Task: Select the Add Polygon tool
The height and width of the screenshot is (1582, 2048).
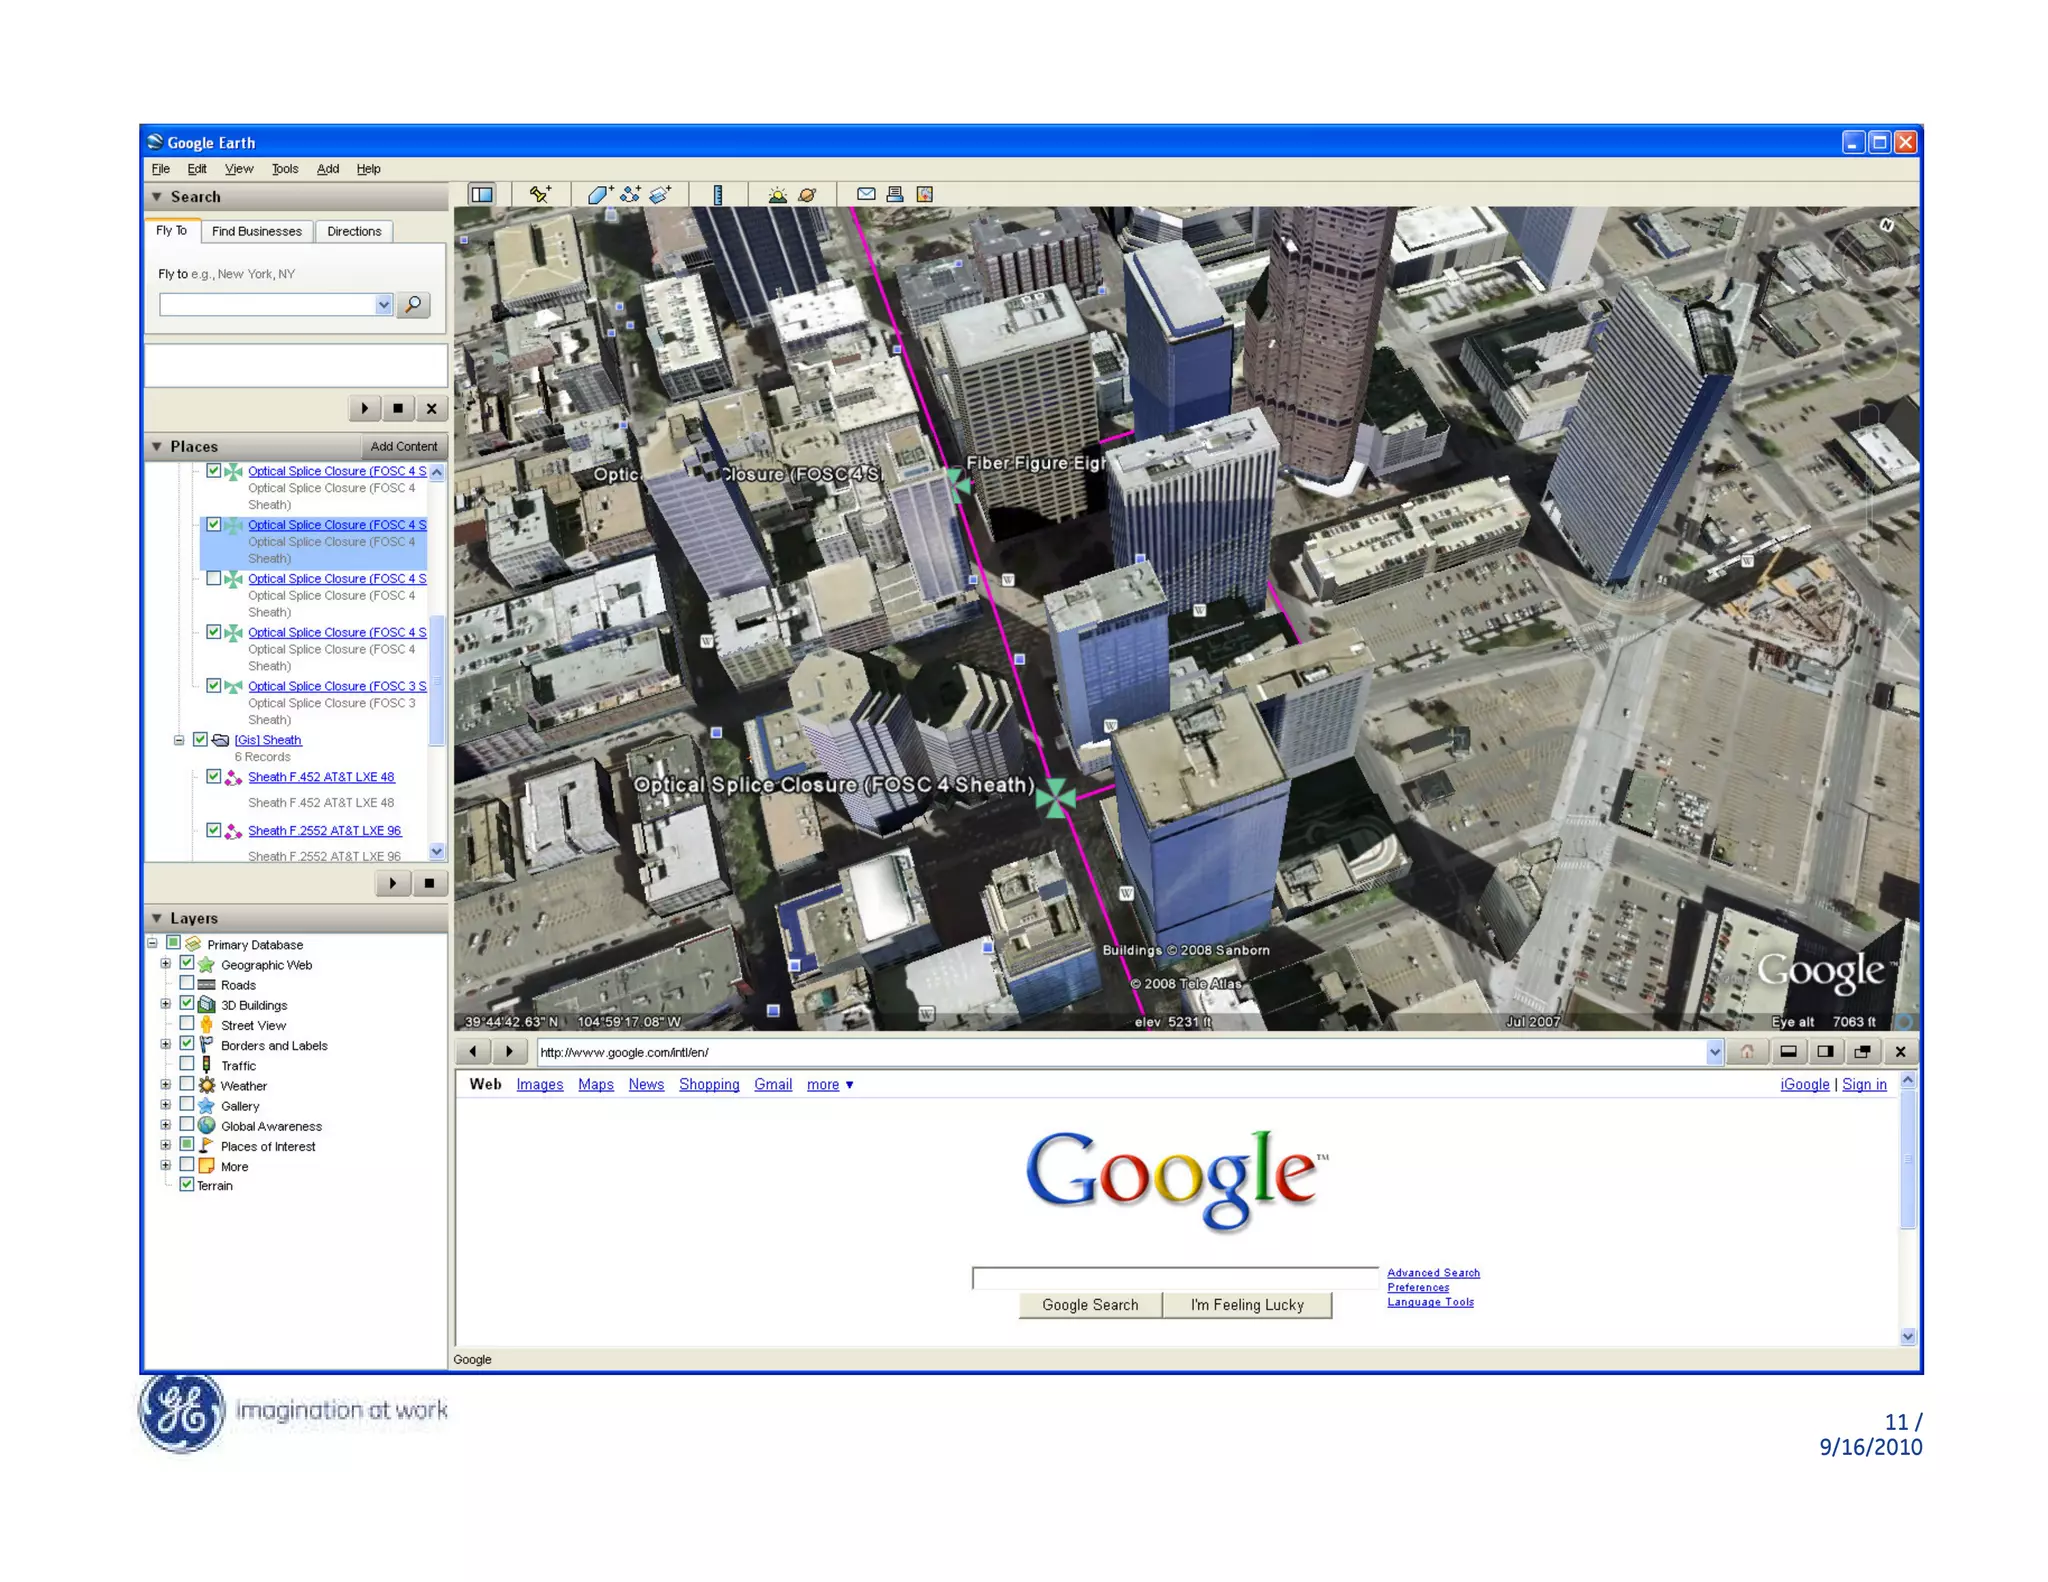Action: (599, 194)
